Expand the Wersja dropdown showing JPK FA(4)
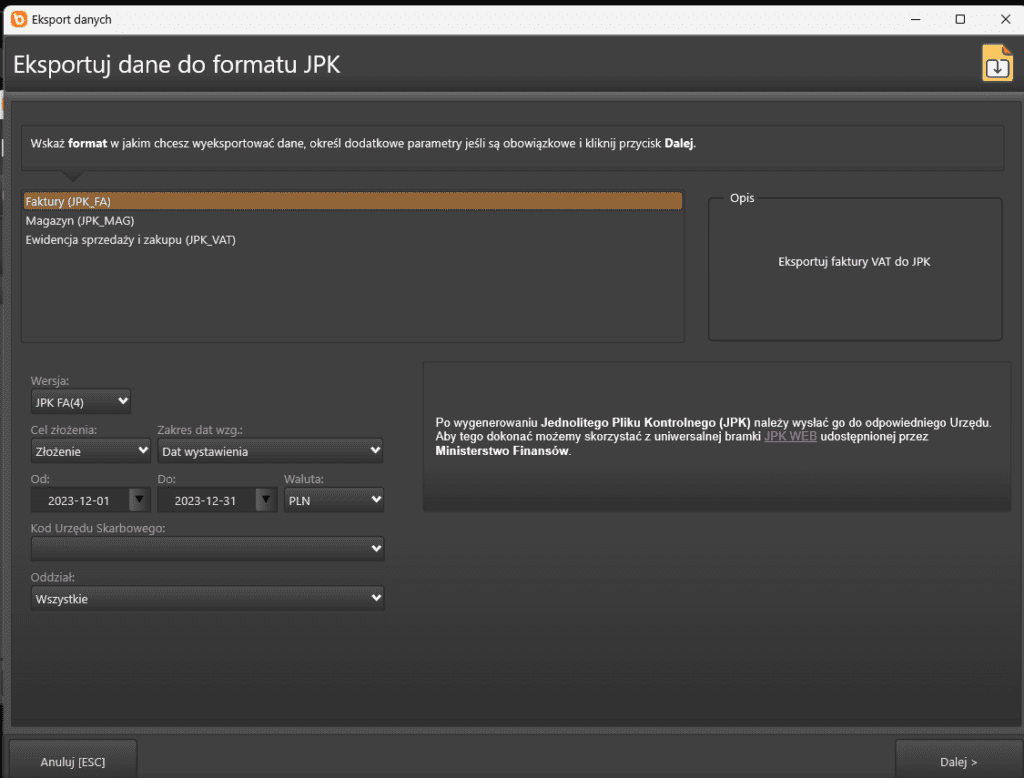 (81, 402)
